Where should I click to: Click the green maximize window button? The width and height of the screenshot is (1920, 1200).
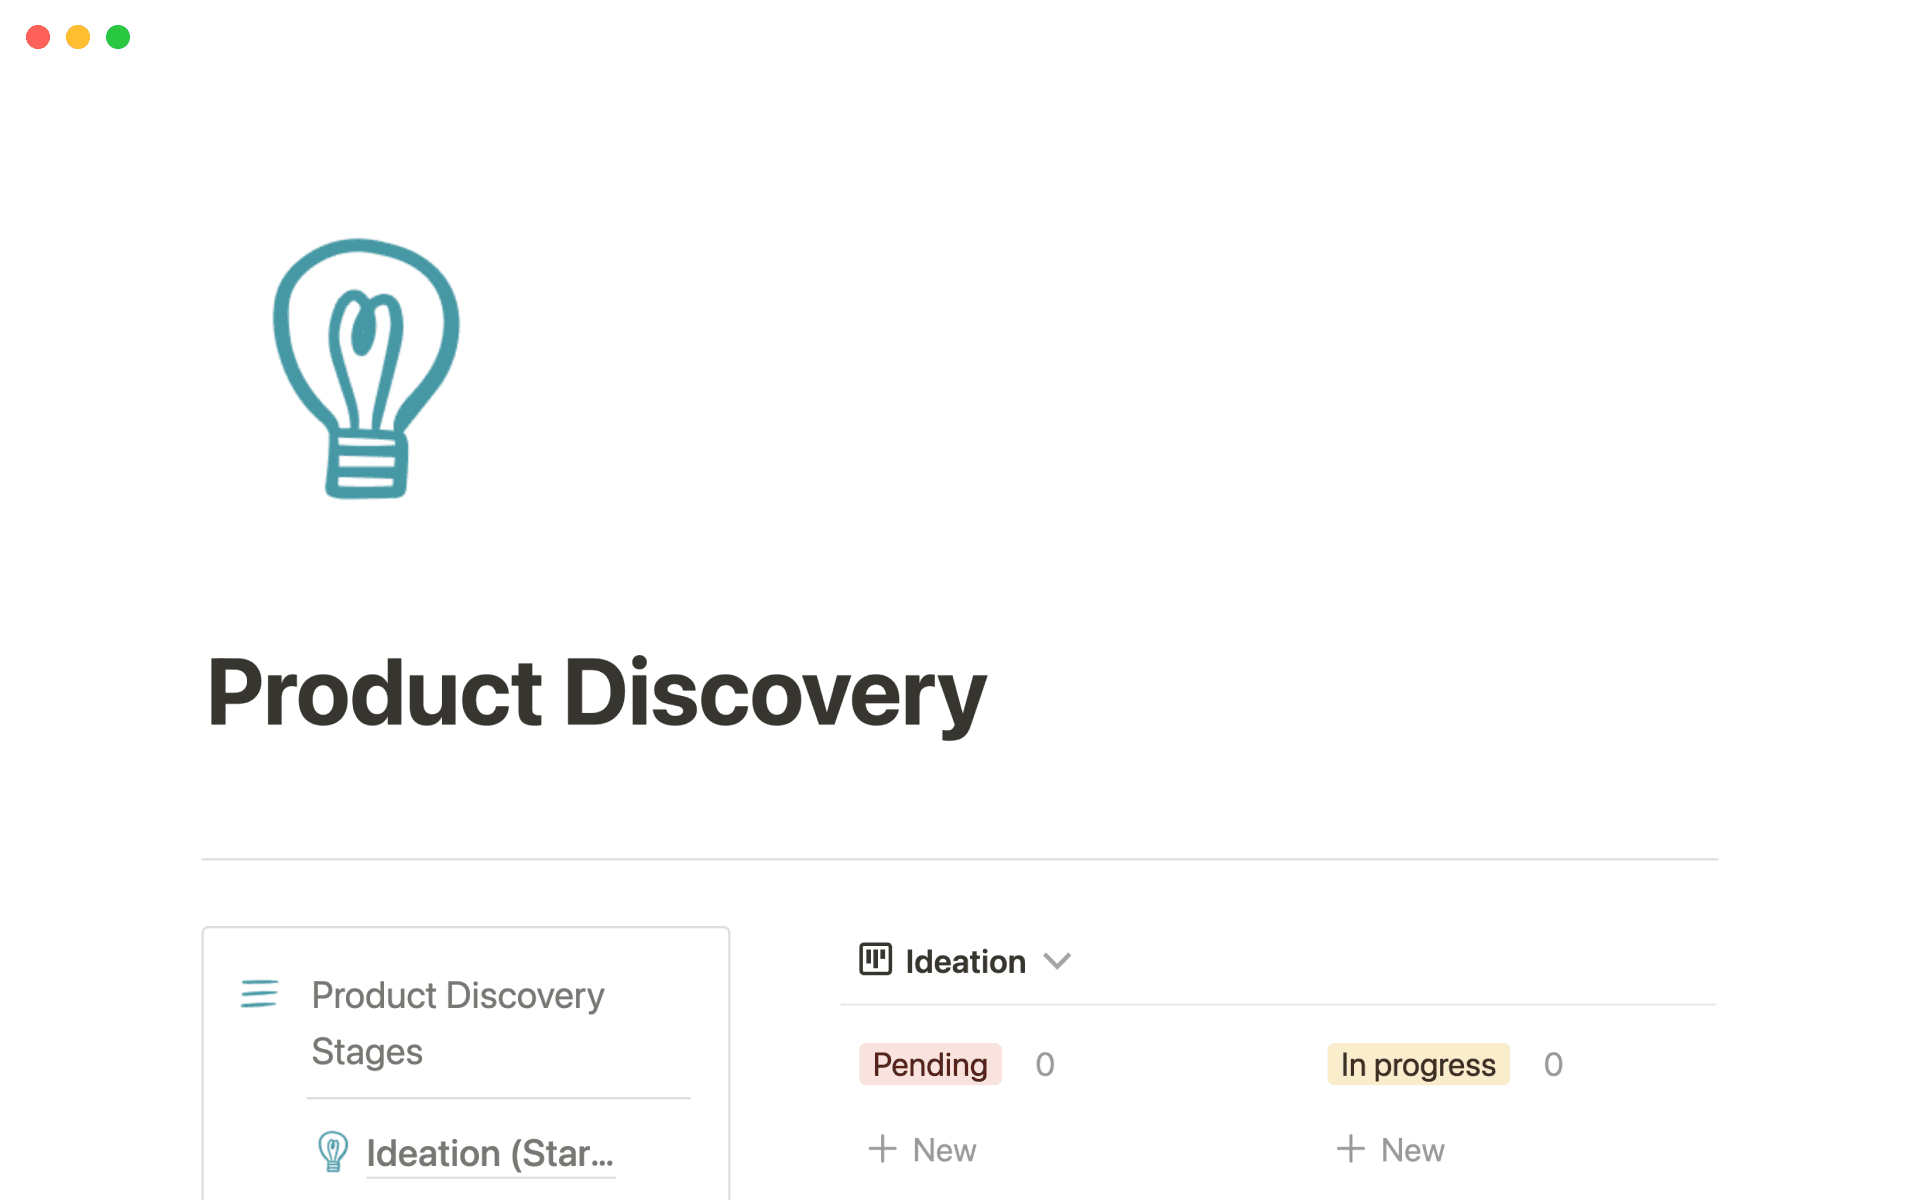(x=118, y=37)
